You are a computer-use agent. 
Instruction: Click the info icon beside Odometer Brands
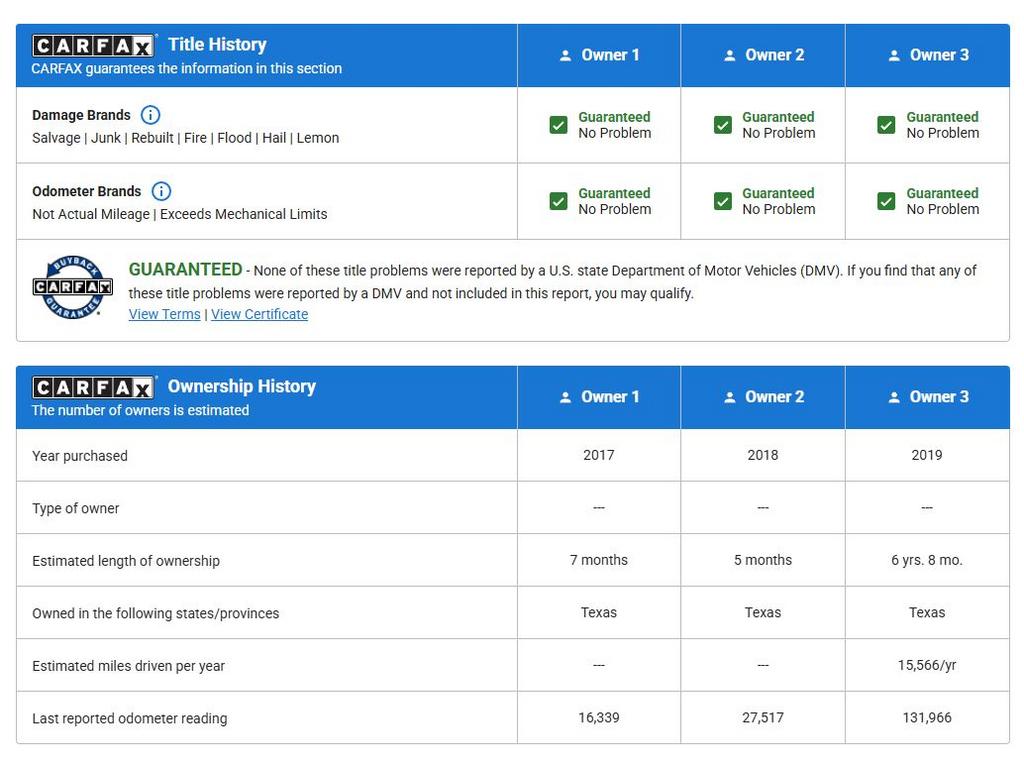coord(161,191)
